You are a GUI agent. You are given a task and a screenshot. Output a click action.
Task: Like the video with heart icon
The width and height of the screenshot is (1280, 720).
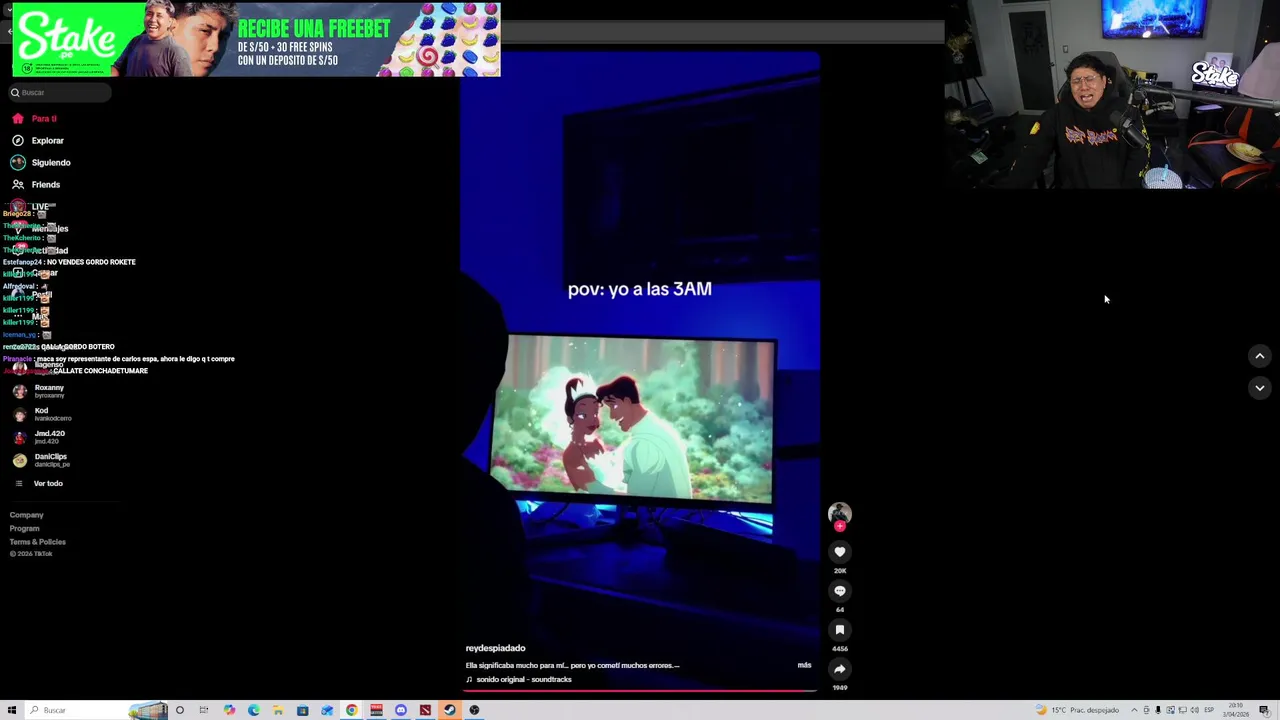tap(840, 552)
